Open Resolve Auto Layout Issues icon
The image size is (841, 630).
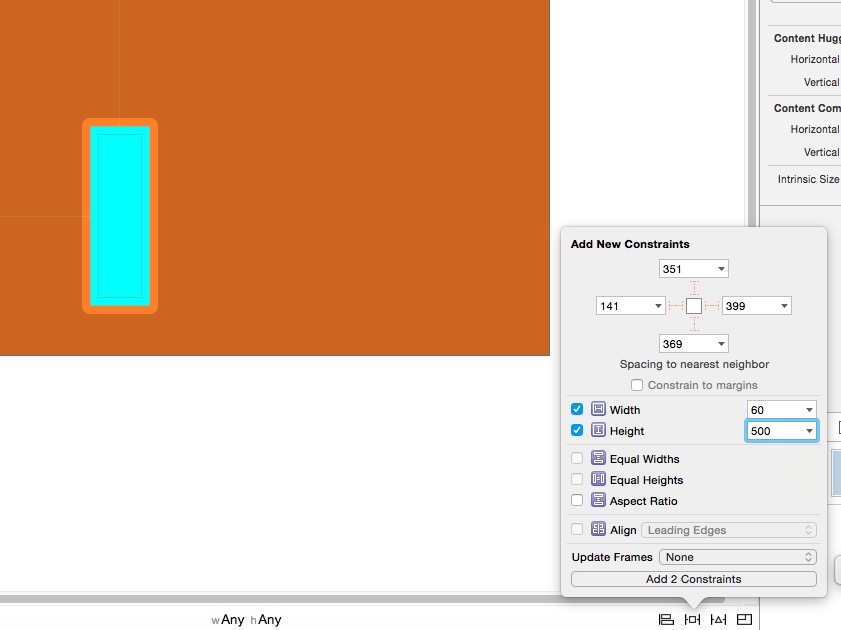pyautogui.click(x=718, y=620)
